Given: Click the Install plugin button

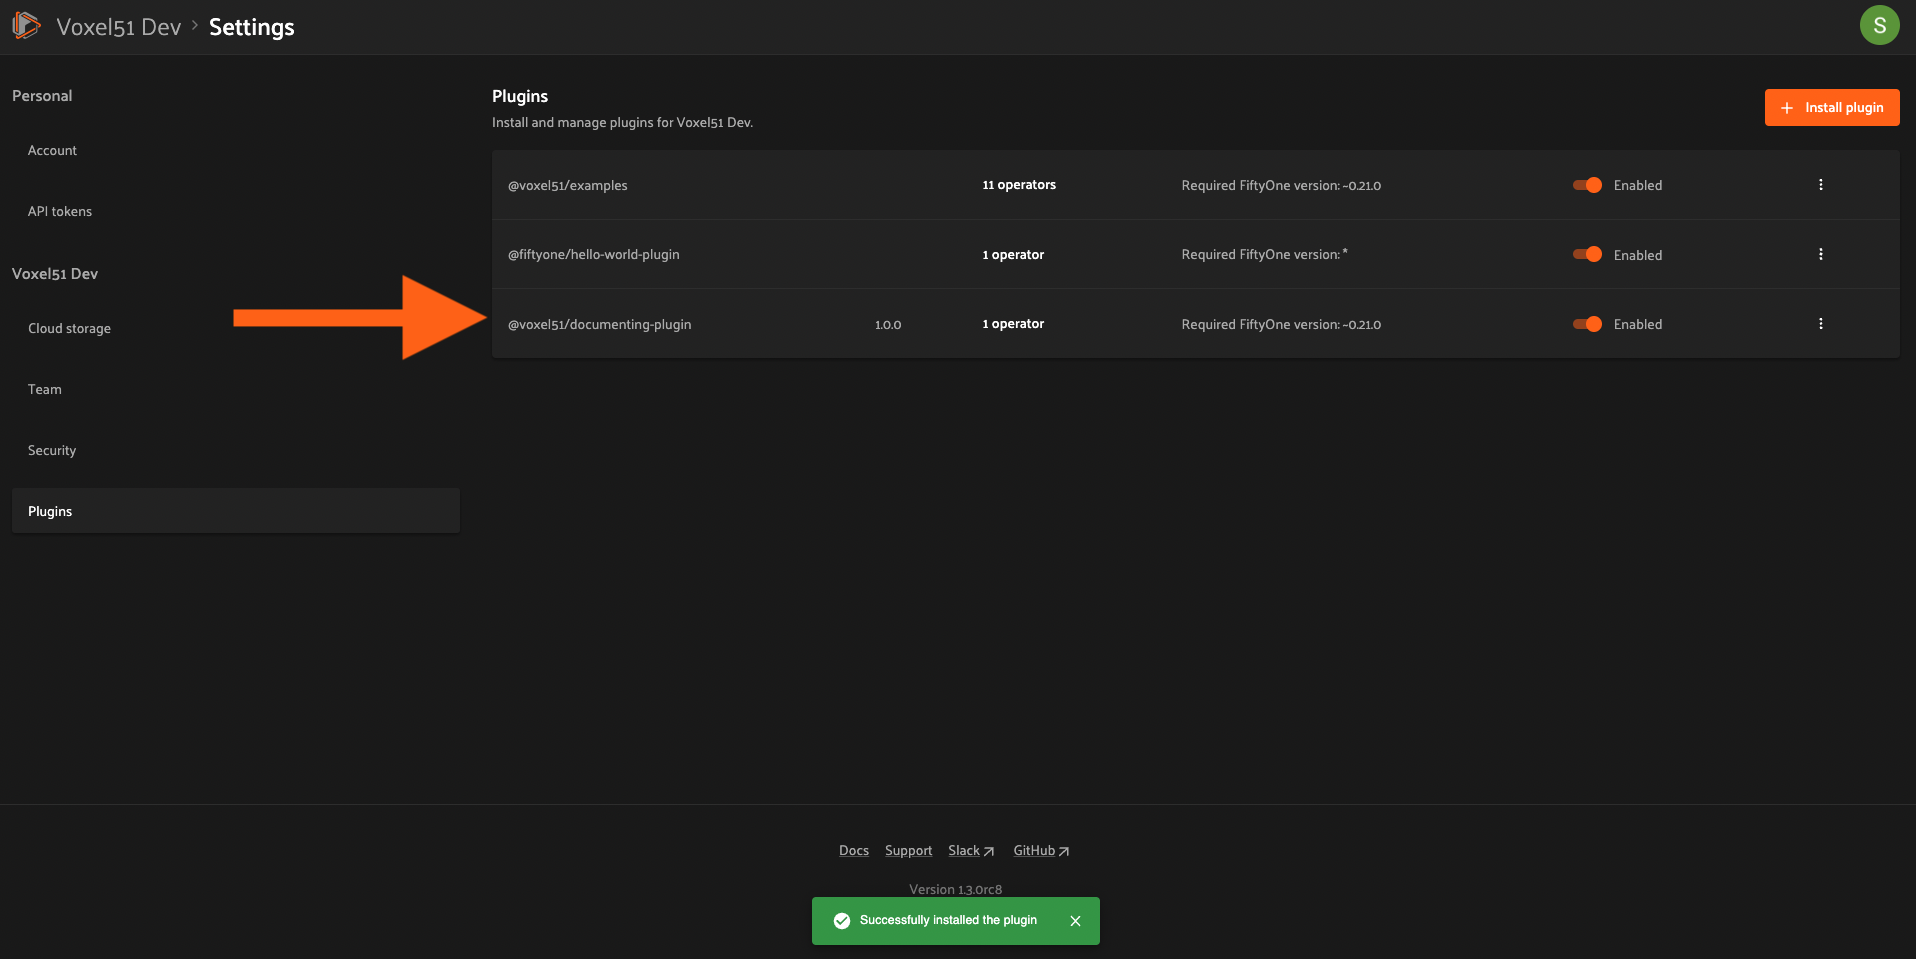Looking at the screenshot, I should [1832, 107].
